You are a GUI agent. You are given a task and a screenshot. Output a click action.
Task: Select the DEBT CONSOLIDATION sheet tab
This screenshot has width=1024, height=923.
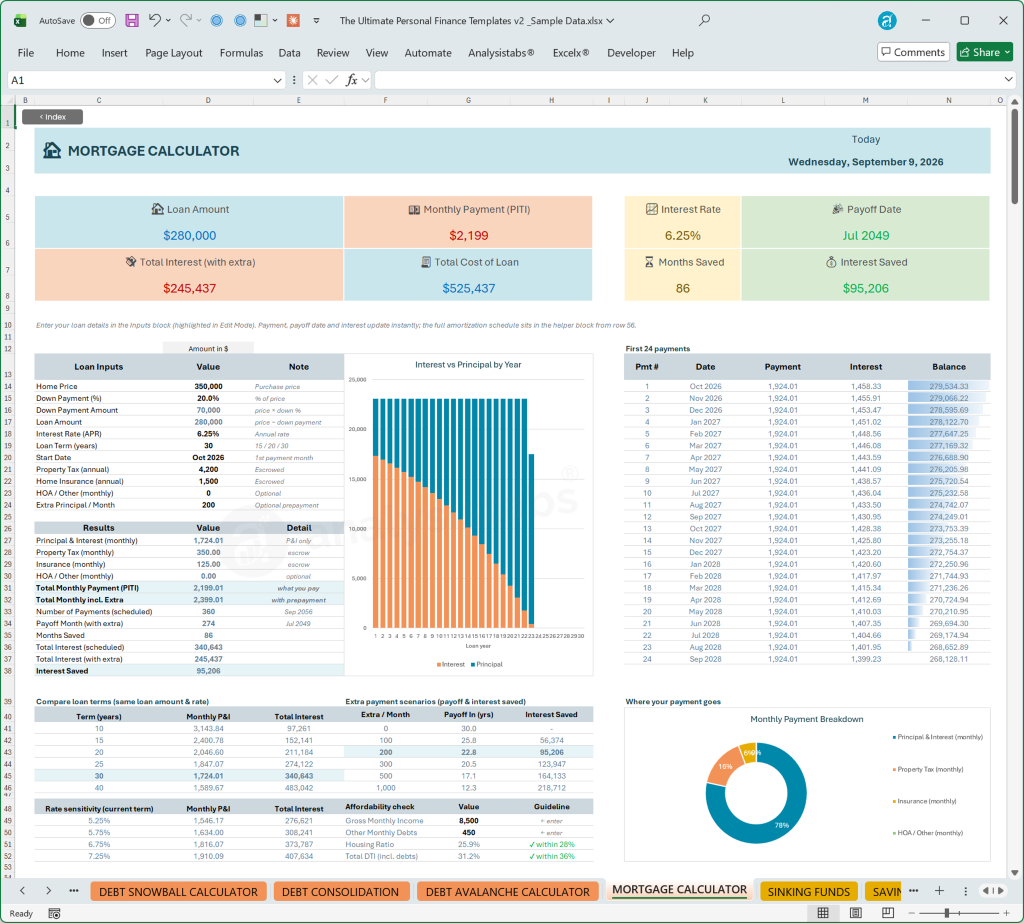340,892
